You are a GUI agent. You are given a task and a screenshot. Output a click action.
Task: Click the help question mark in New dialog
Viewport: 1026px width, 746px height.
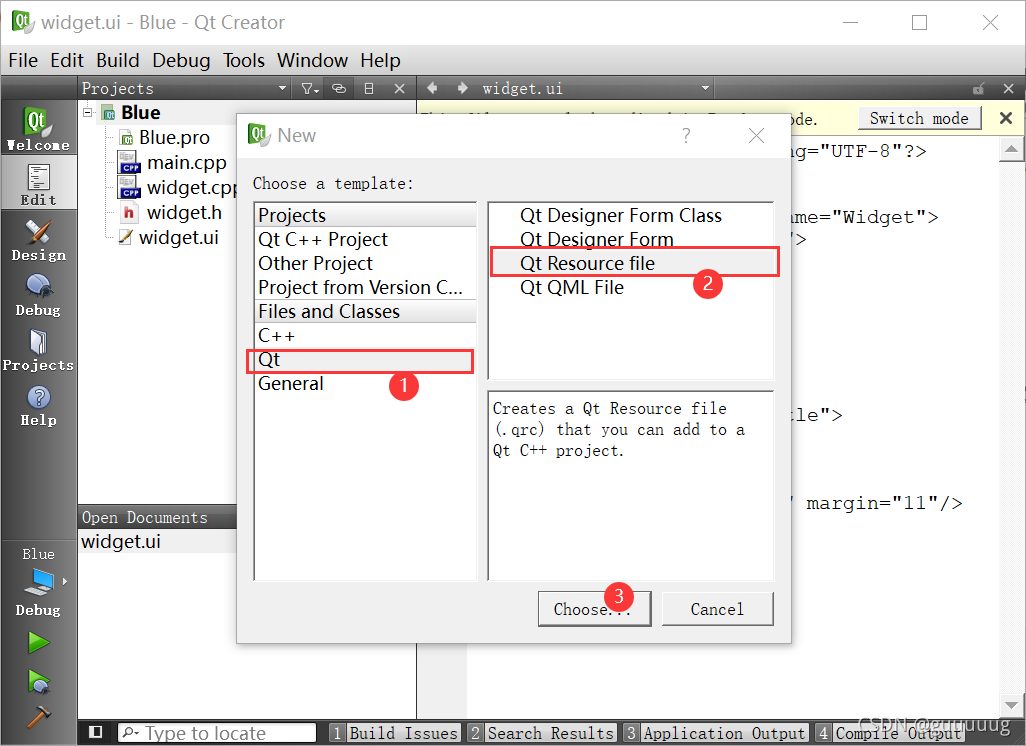[x=686, y=135]
